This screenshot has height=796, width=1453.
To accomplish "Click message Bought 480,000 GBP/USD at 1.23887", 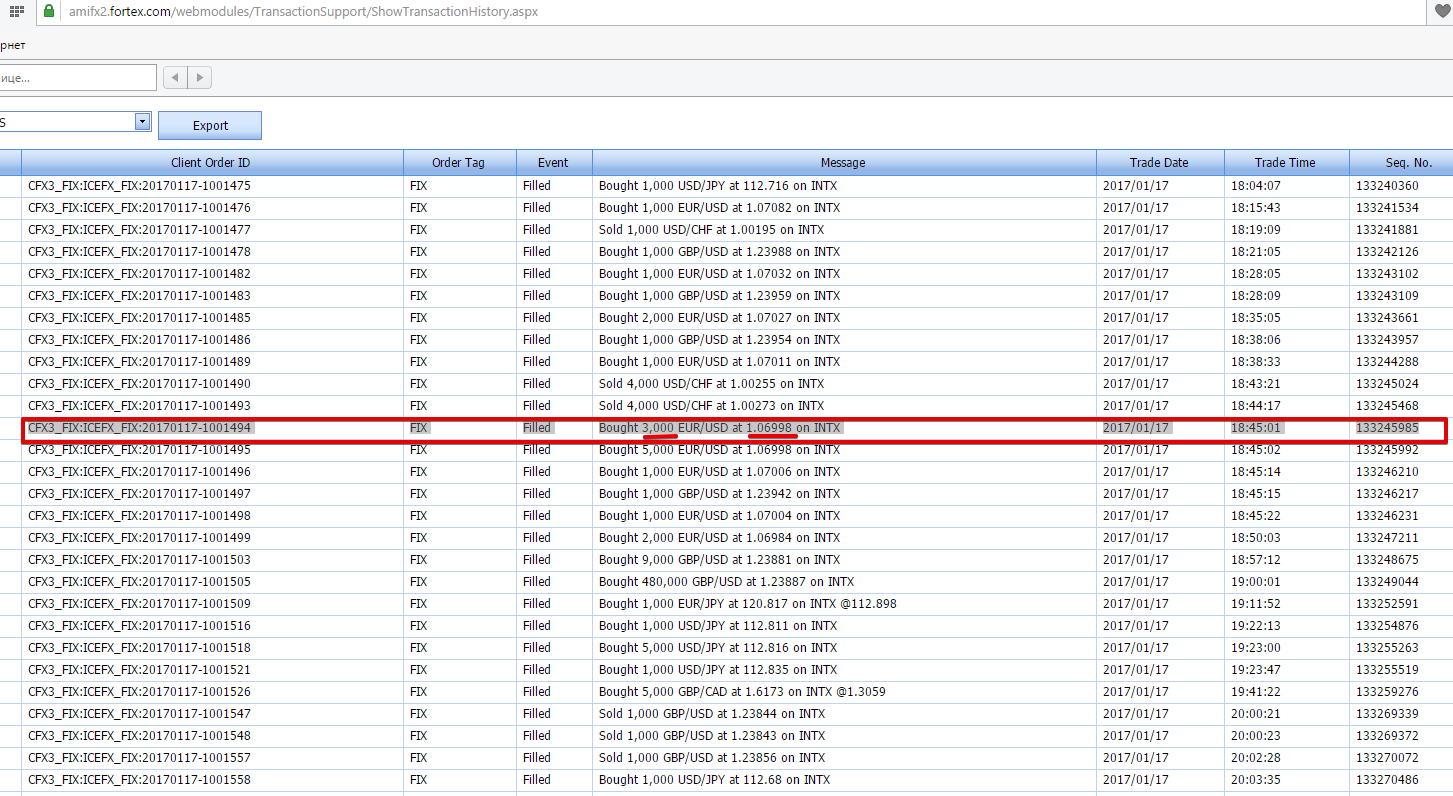I will coord(727,582).
